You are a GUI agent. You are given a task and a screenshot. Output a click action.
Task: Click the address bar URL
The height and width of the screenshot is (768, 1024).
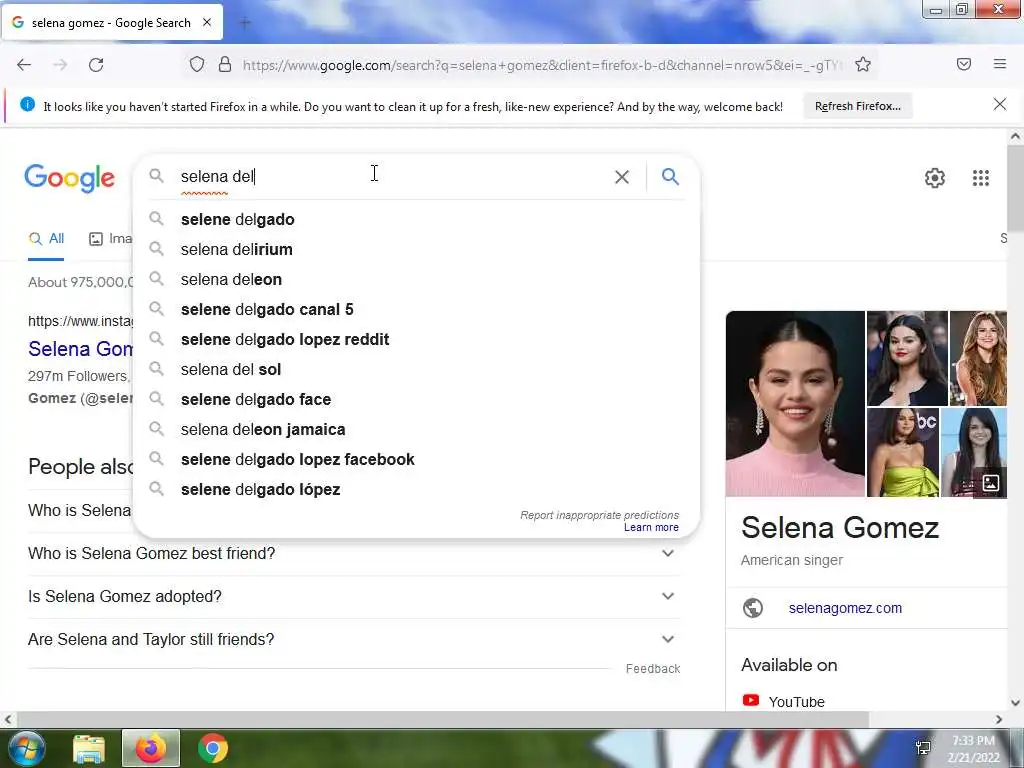tap(542, 65)
